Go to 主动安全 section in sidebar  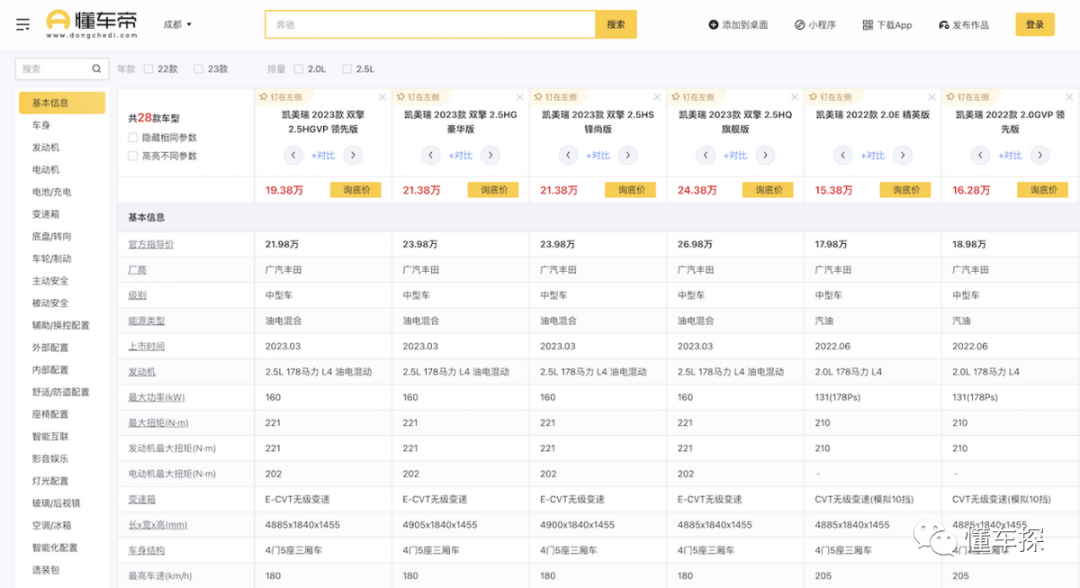[50, 281]
